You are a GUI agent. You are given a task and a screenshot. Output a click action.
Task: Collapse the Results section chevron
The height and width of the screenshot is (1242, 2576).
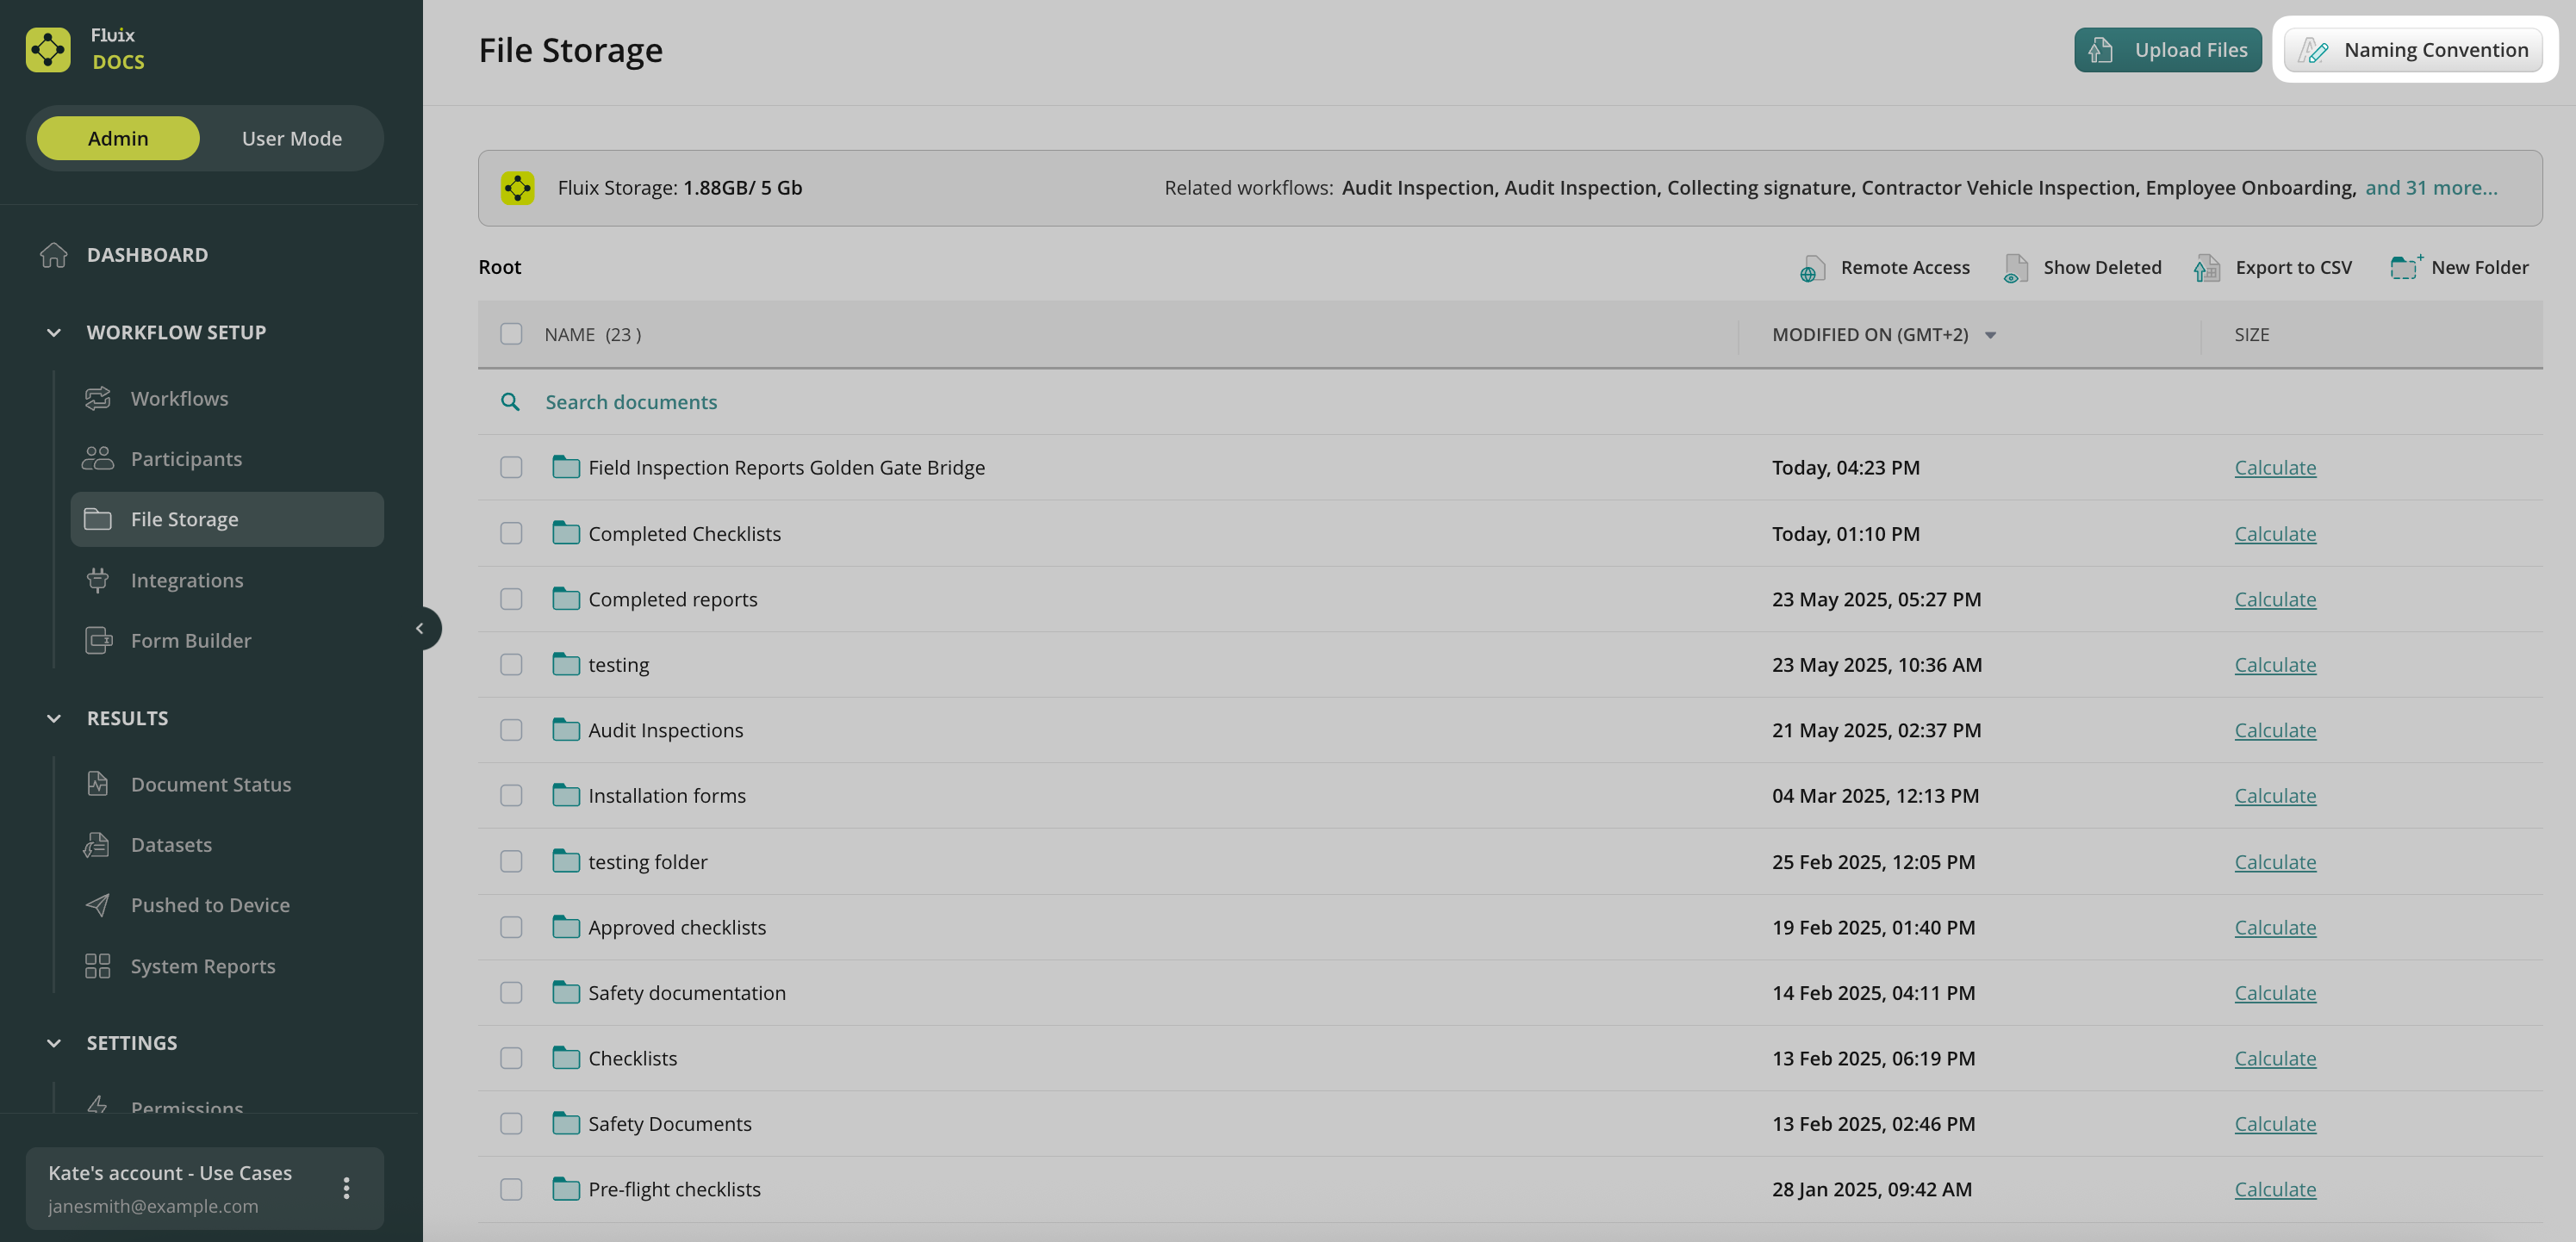54,718
